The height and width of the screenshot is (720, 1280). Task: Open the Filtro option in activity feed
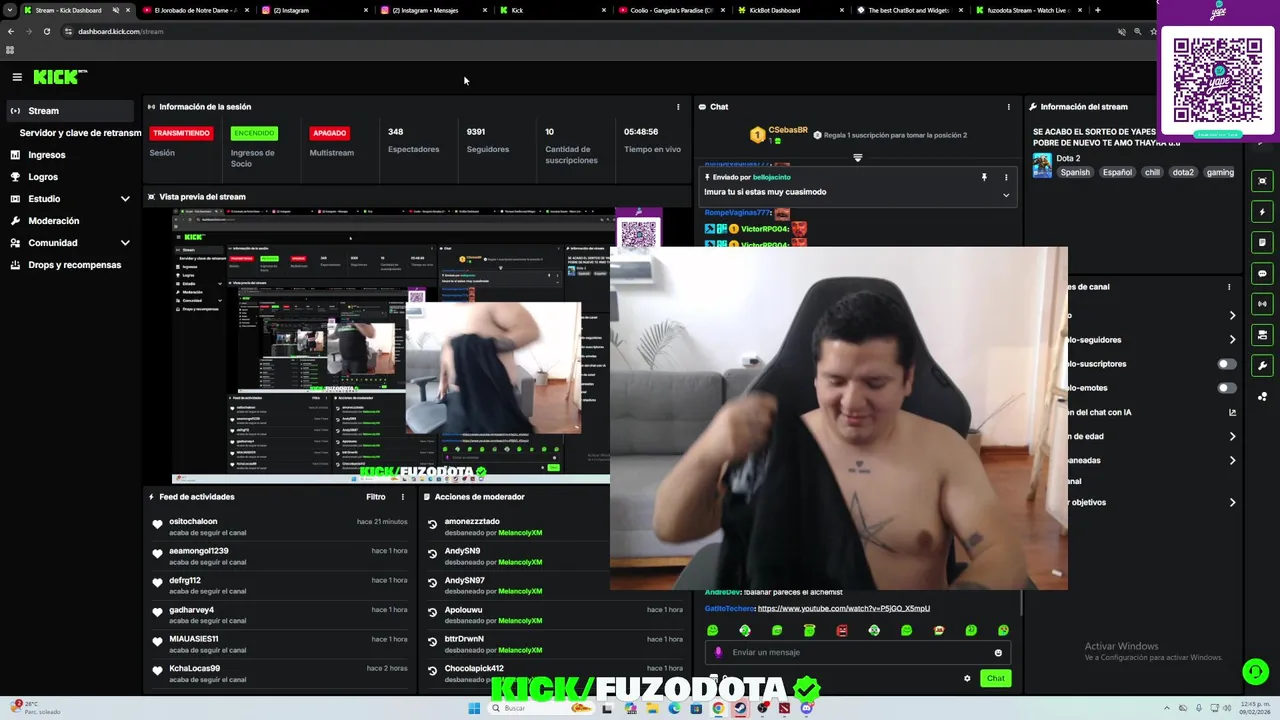coord(376,497)
